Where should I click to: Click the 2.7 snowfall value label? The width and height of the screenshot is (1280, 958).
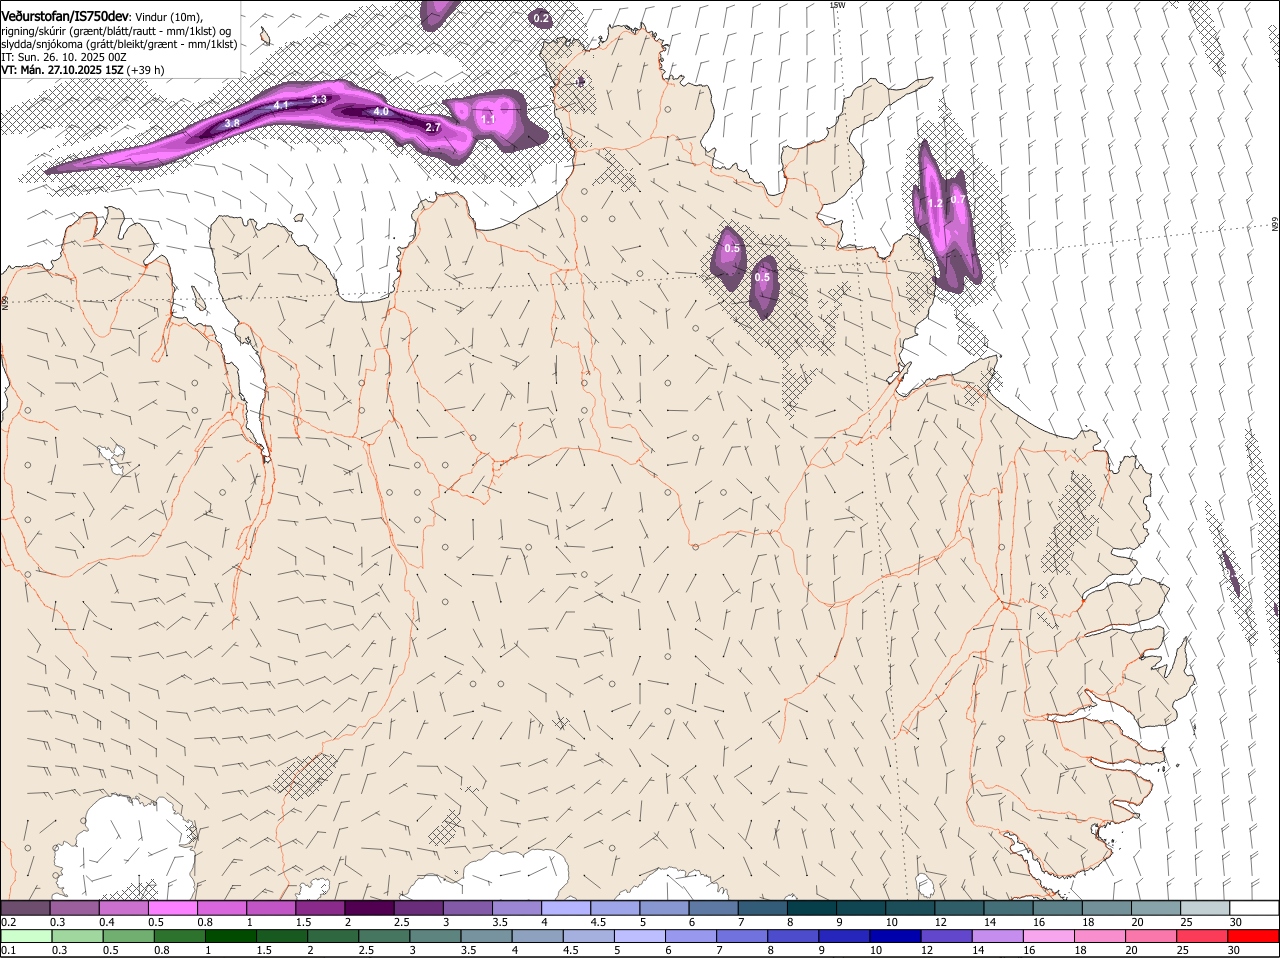(x=433, y=127)
